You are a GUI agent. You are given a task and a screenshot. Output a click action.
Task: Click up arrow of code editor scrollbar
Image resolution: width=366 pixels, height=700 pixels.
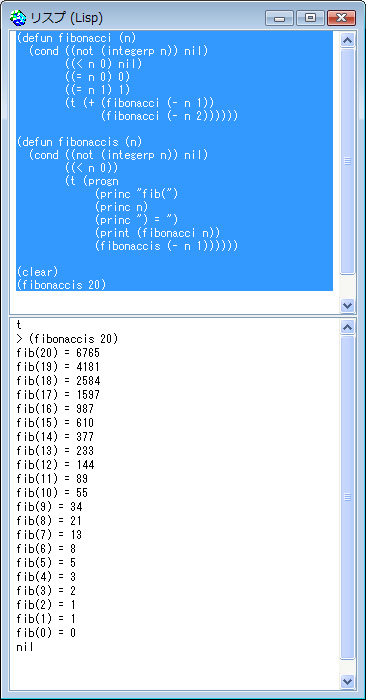pos(347,40)
